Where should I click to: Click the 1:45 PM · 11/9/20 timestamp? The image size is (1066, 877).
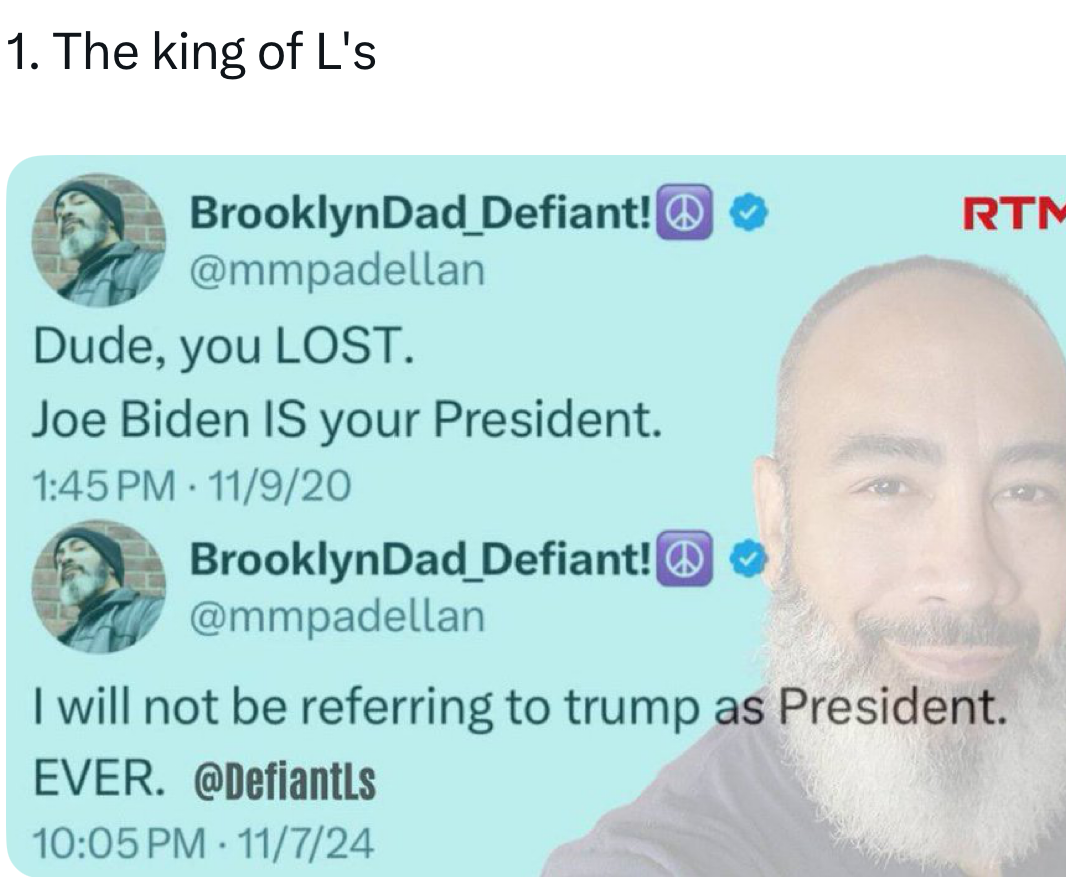coord(191,486)
